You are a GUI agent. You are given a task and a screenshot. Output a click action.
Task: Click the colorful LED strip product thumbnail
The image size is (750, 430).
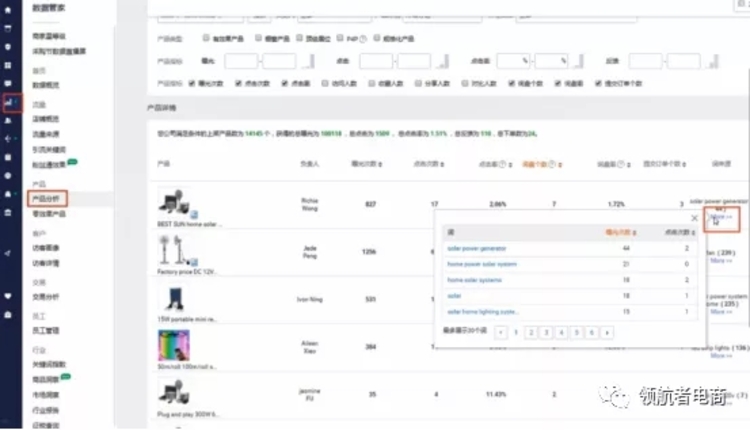point(173,345)
